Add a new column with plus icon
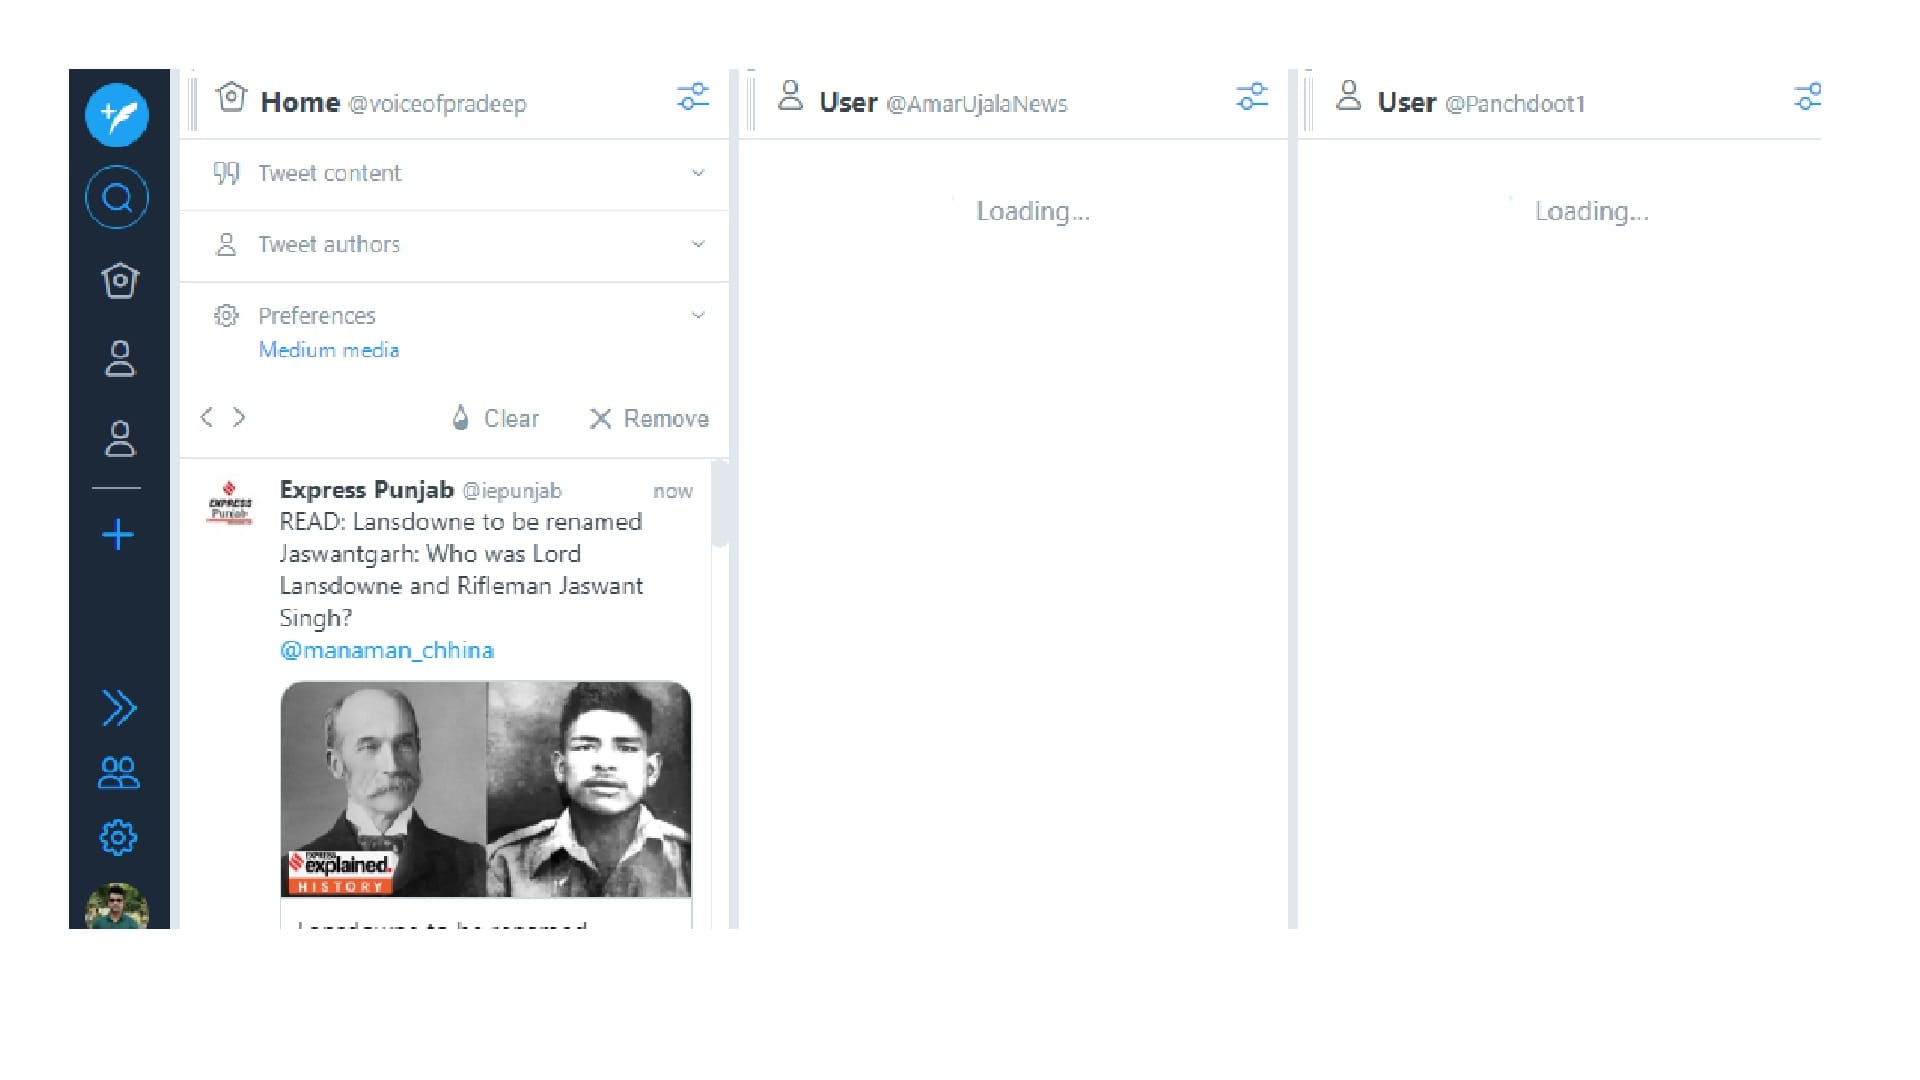The width and height of the screenshot is (1920, 1080). [x=118, y=534]
